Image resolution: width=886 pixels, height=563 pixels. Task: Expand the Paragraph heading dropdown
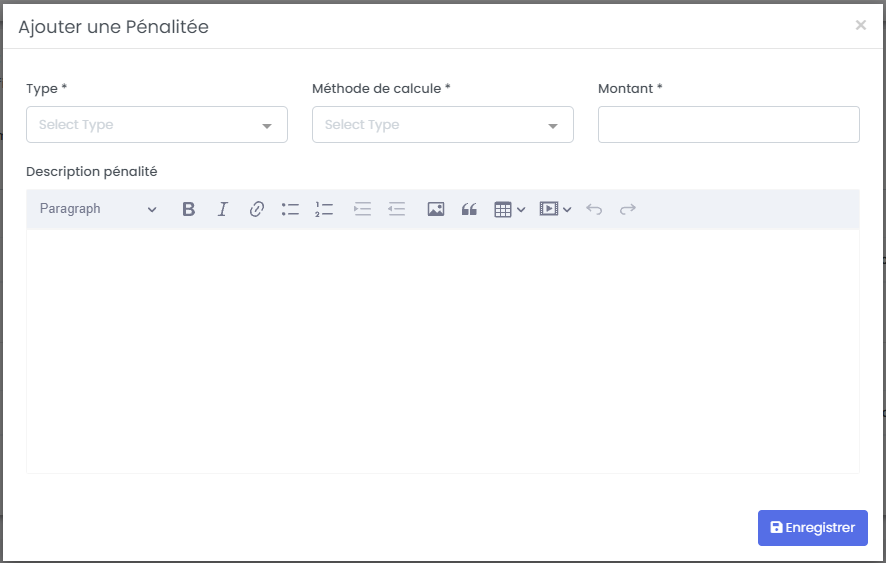click(98, 209)
